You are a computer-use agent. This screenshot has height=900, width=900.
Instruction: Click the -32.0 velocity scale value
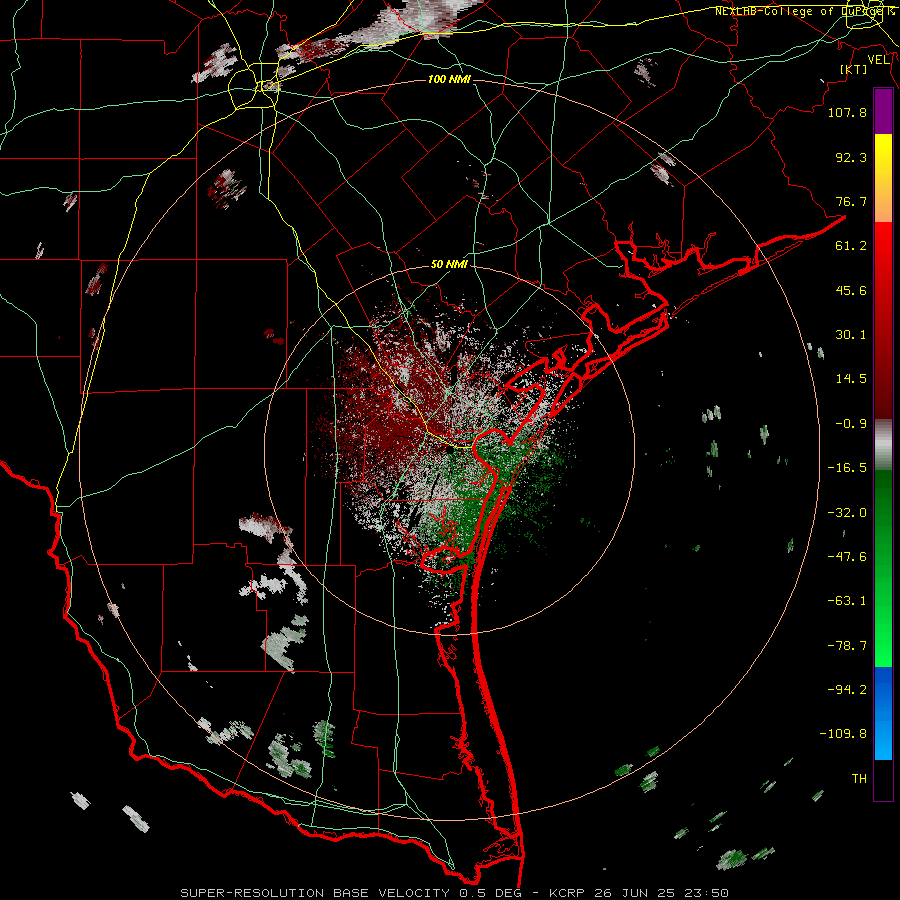click(847, 513)
